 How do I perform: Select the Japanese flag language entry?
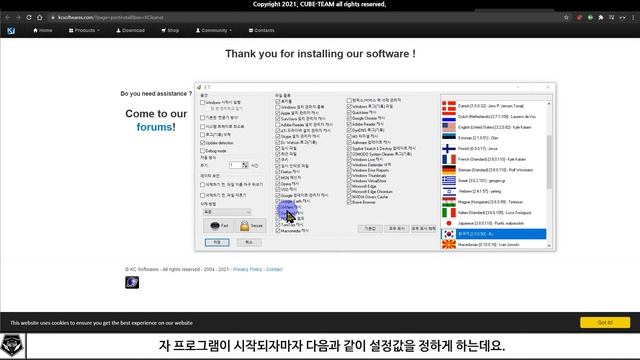click(494, 223)
